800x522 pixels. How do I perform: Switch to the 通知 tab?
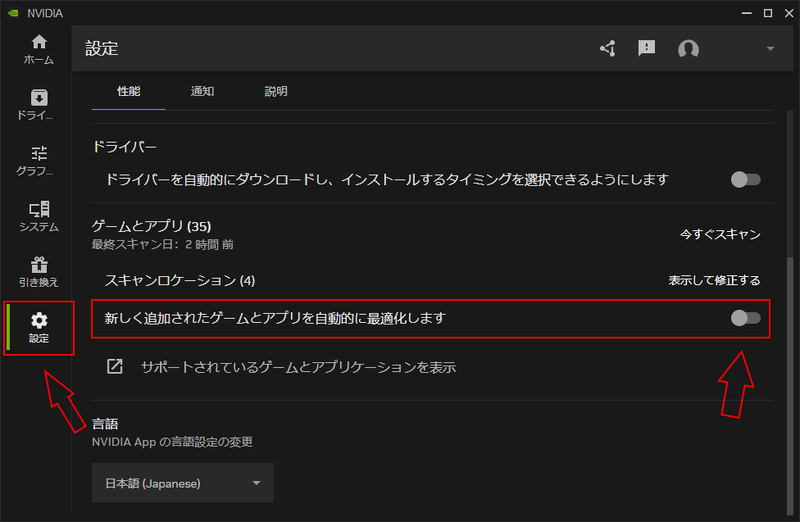(x=202, y=91)
